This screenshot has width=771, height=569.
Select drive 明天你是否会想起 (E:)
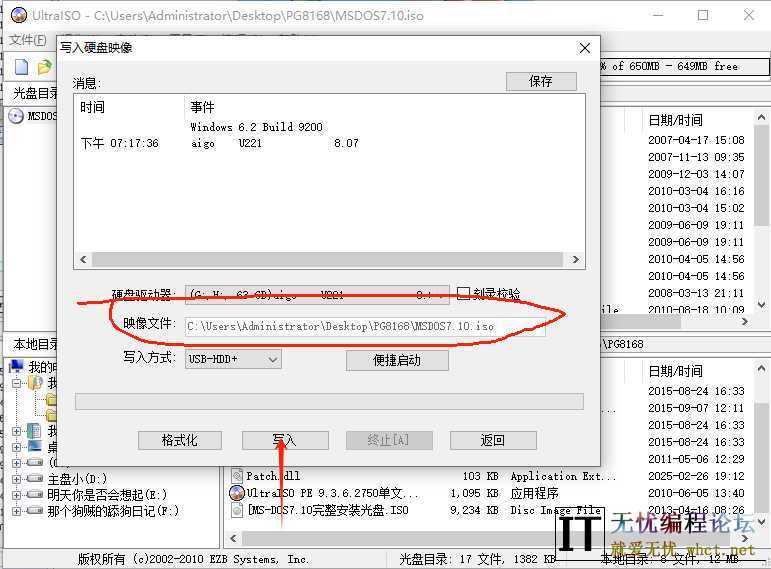tap(106, 495)
